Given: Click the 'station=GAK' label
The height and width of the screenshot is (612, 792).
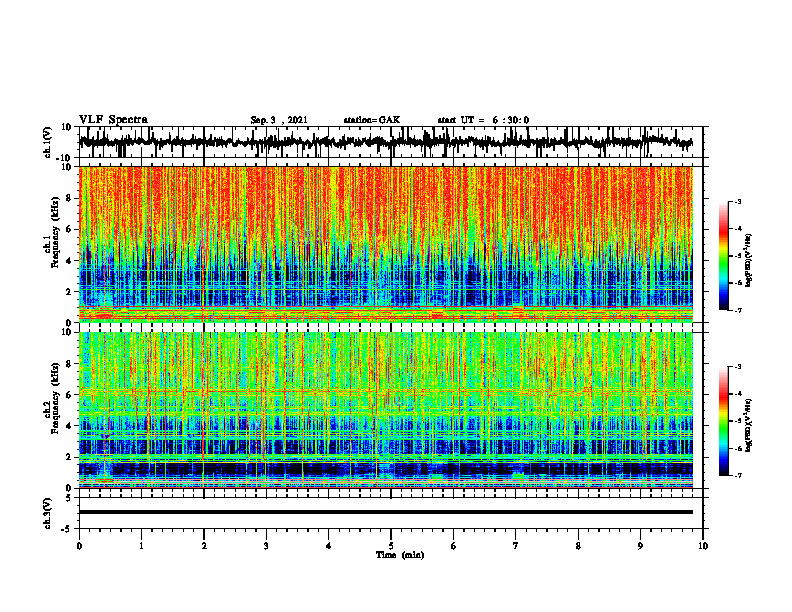Looking at the screenshot, I should point(372,120).
